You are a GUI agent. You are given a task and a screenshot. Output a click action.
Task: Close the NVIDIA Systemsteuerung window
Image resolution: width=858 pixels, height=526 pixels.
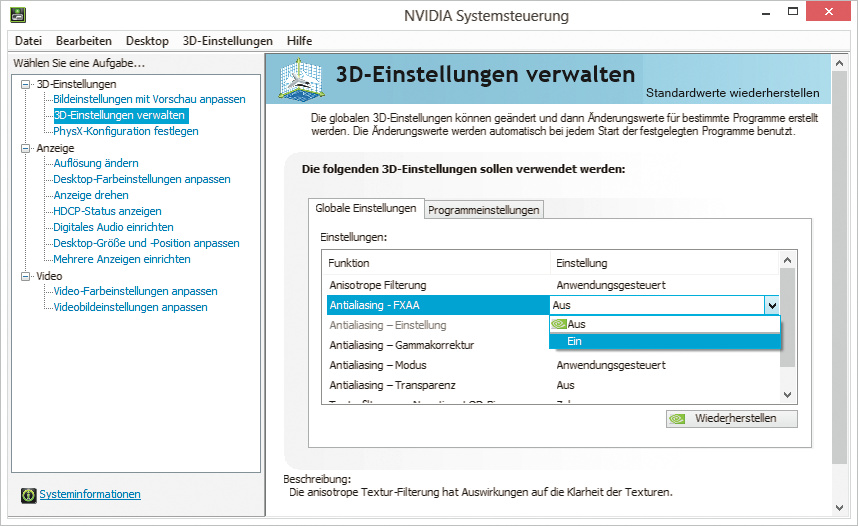point(828,11)
